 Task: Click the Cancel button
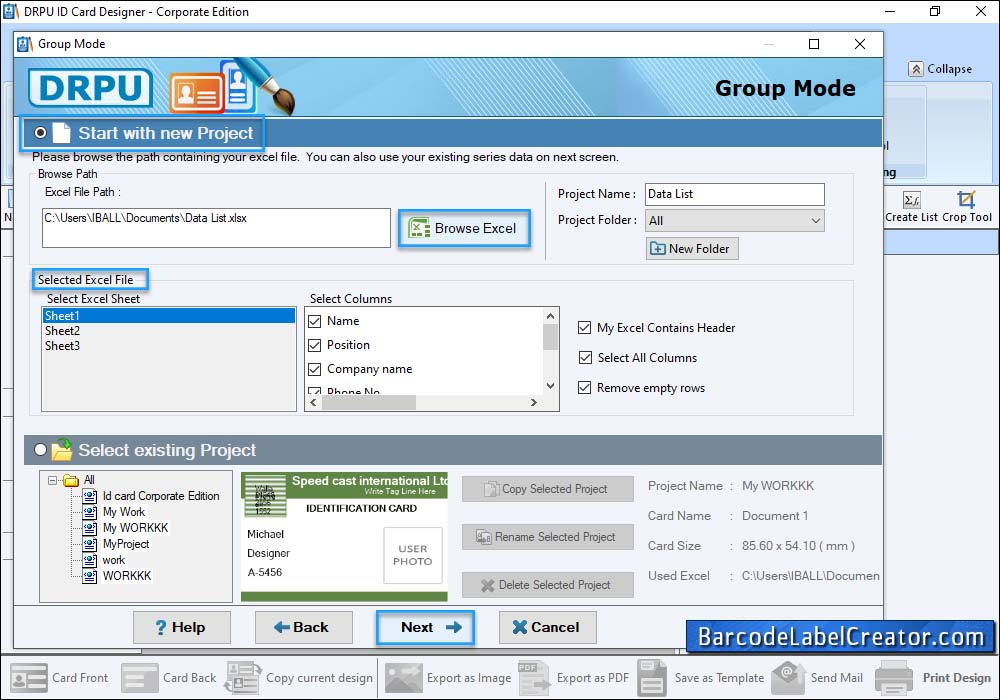[x=548, y=627]
